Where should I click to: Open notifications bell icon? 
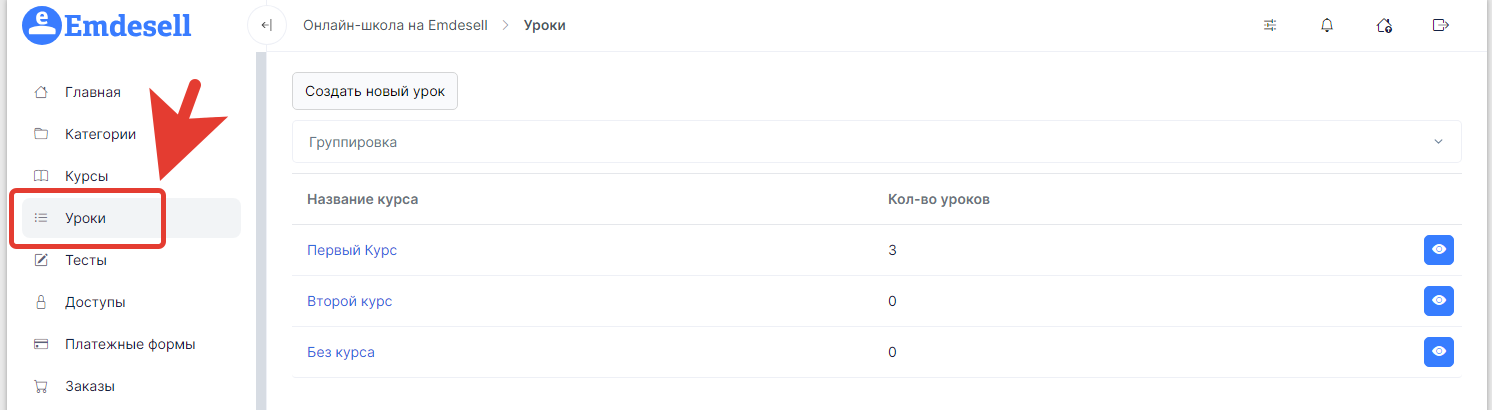tap(1327, 25)
